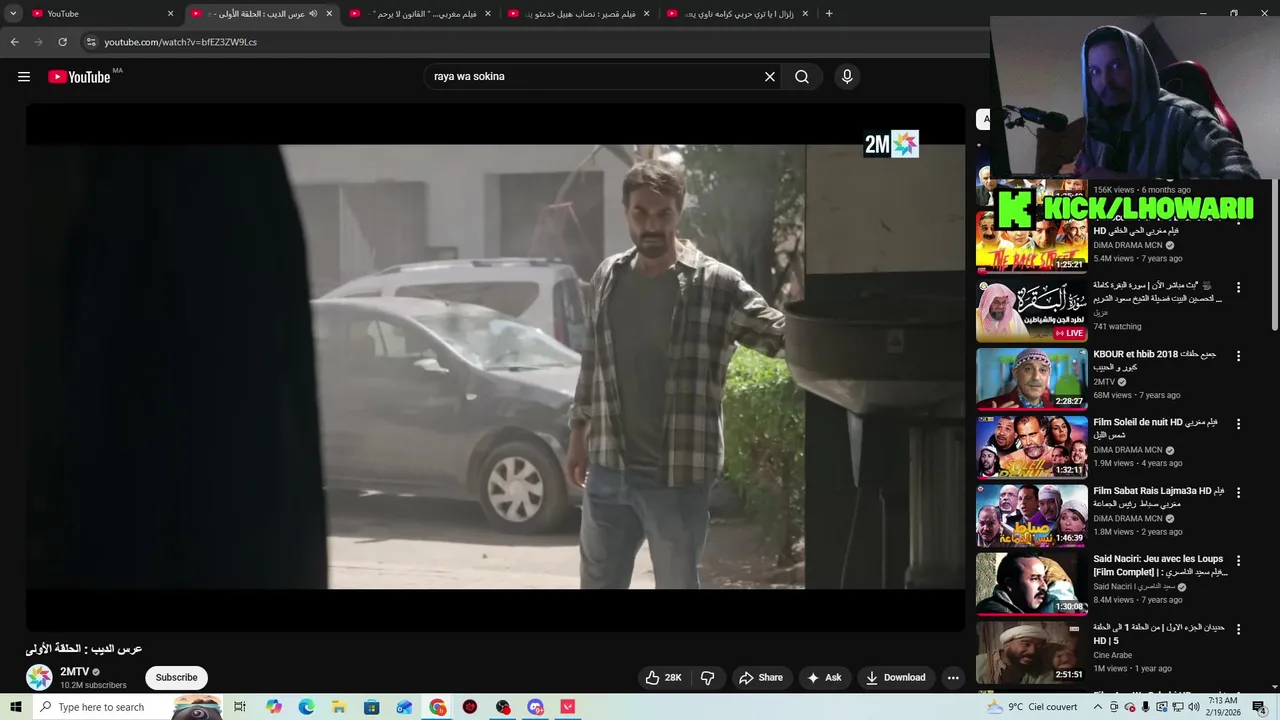The image size is (1280, 720).
Task: Open KBOUR et hbib thumbnail 2:28:27
Action: pos(1032,379)
